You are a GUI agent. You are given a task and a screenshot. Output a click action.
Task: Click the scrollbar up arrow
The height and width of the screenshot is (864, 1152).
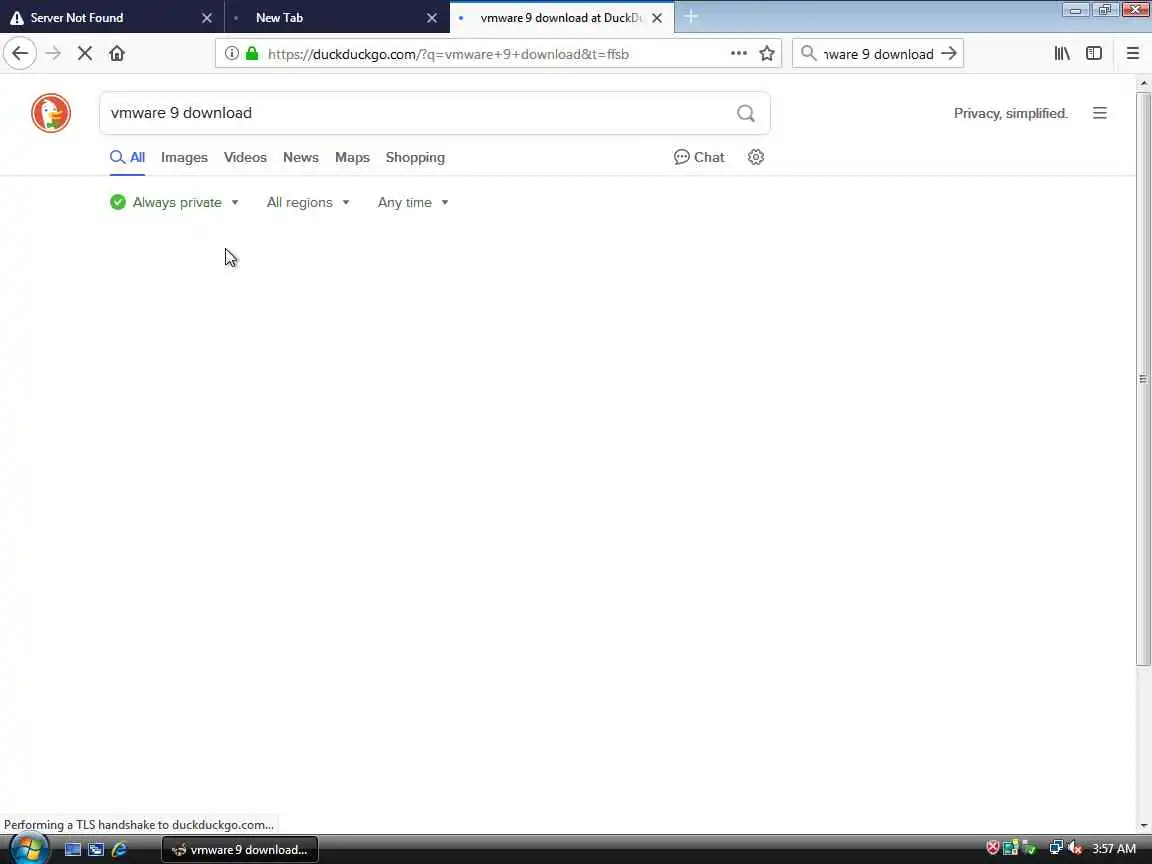click(1143, 83)
